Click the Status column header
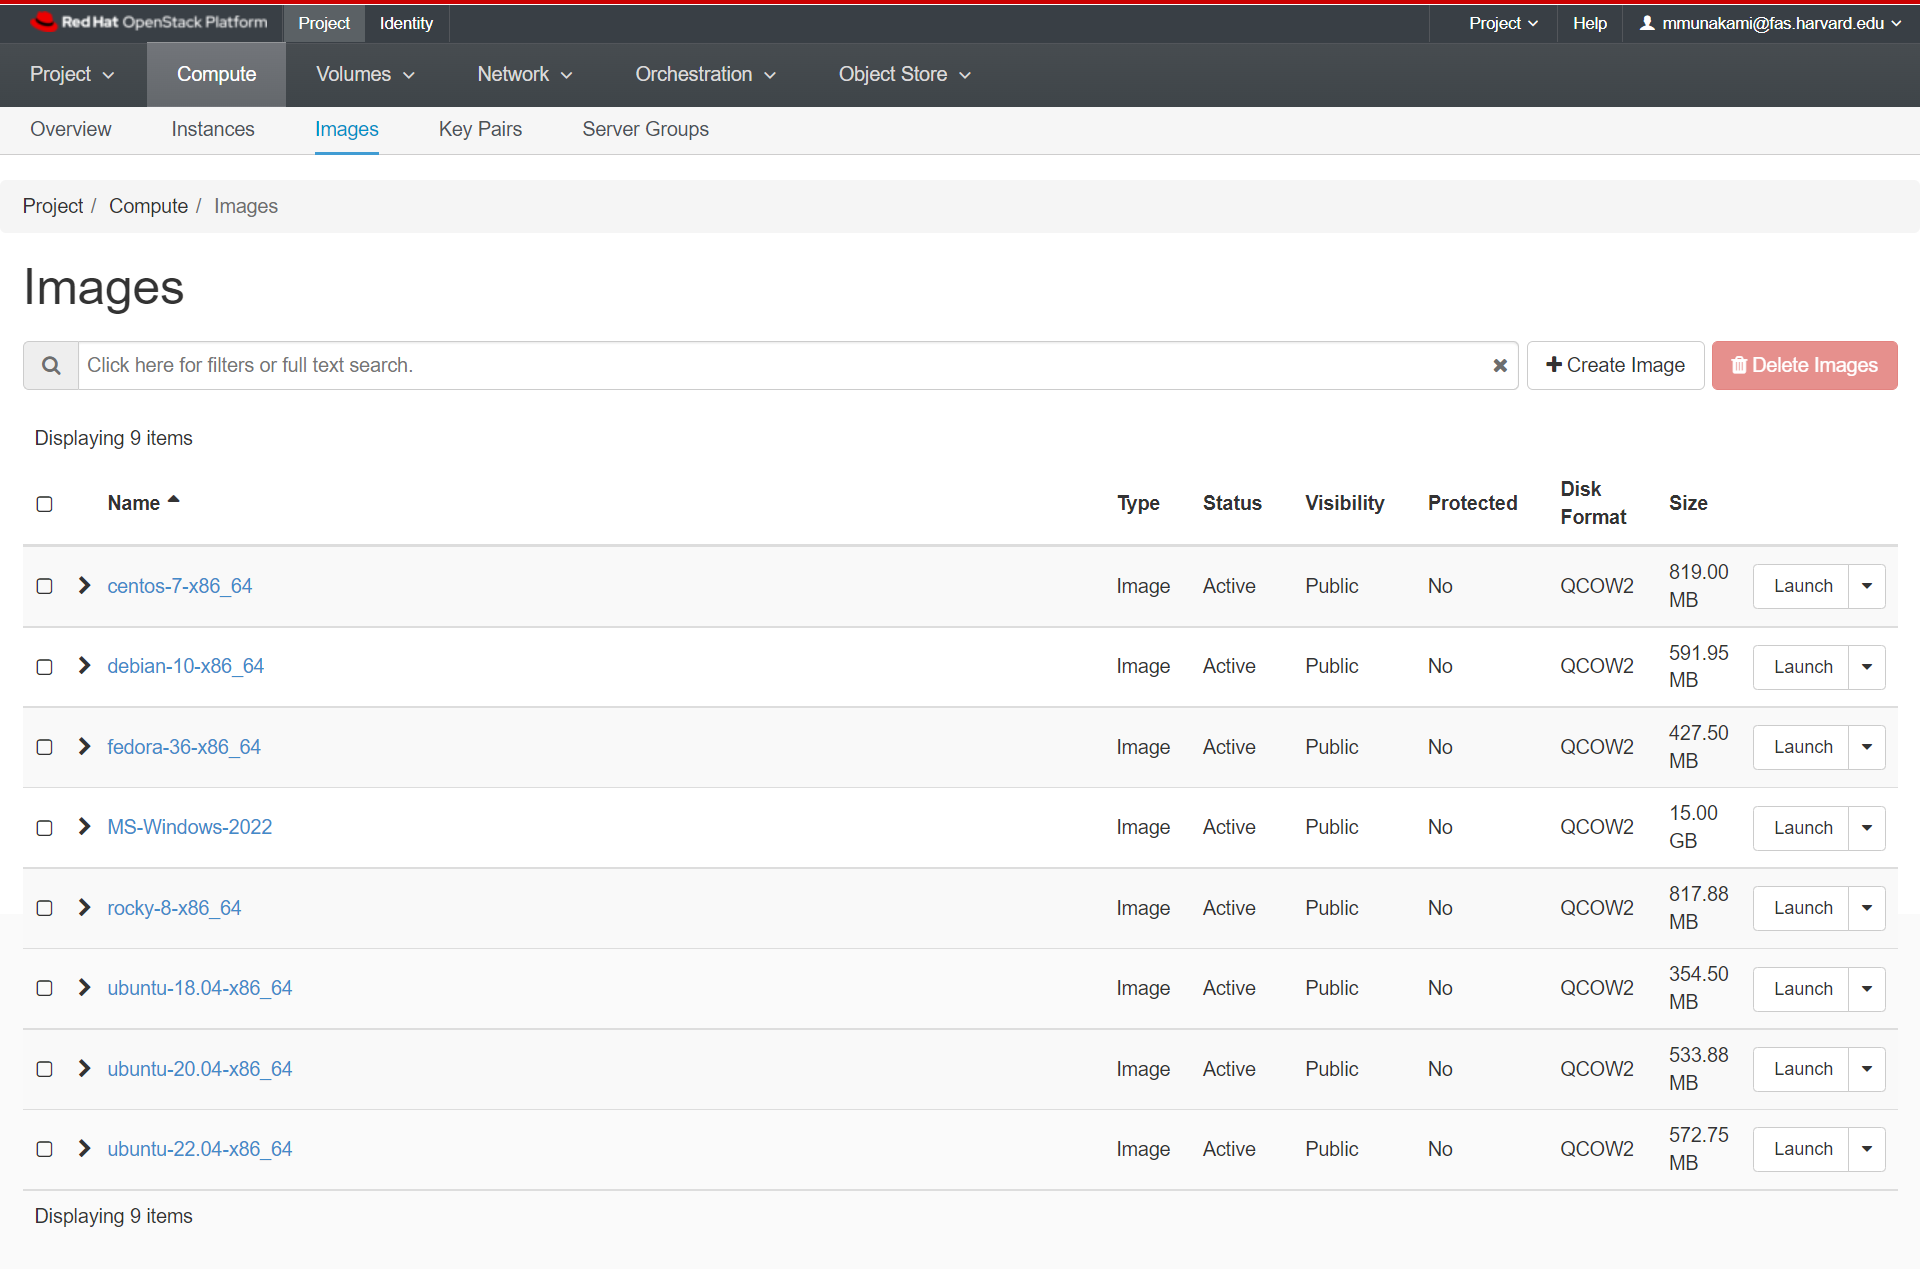The height and width of the screenshot is (1269, 1920). pos(1232,503)
